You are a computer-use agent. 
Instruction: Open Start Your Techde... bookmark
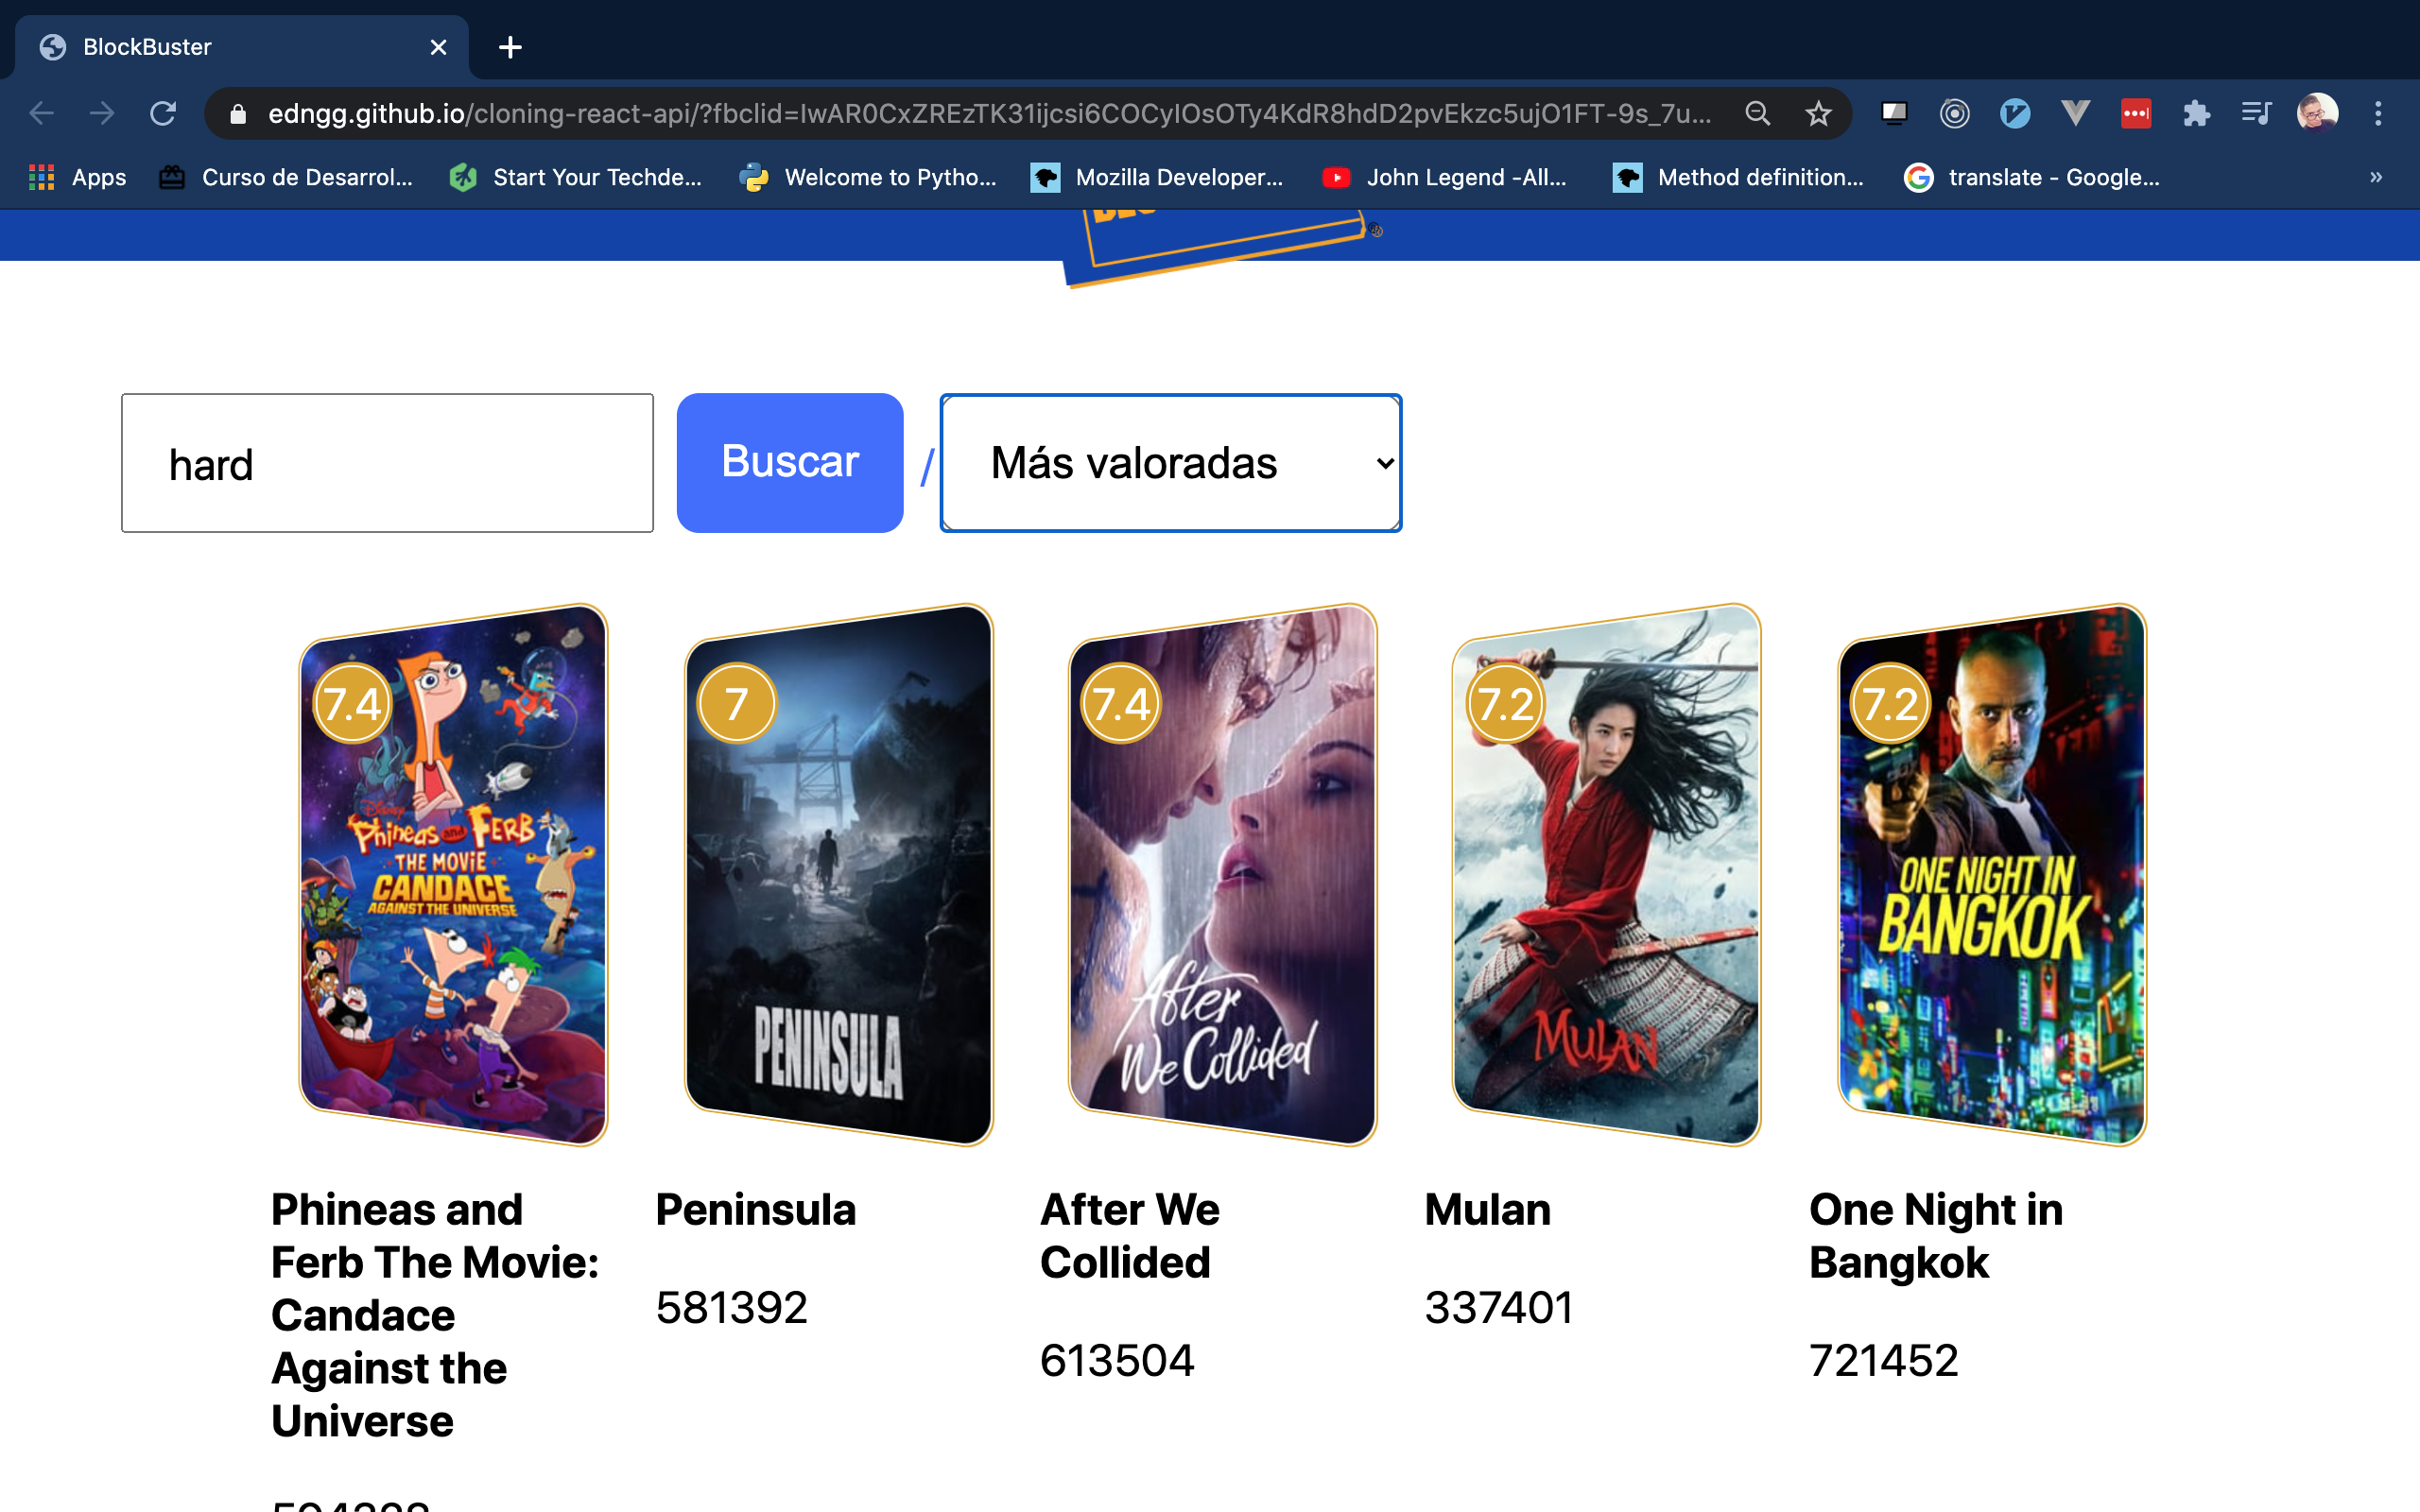575,177
